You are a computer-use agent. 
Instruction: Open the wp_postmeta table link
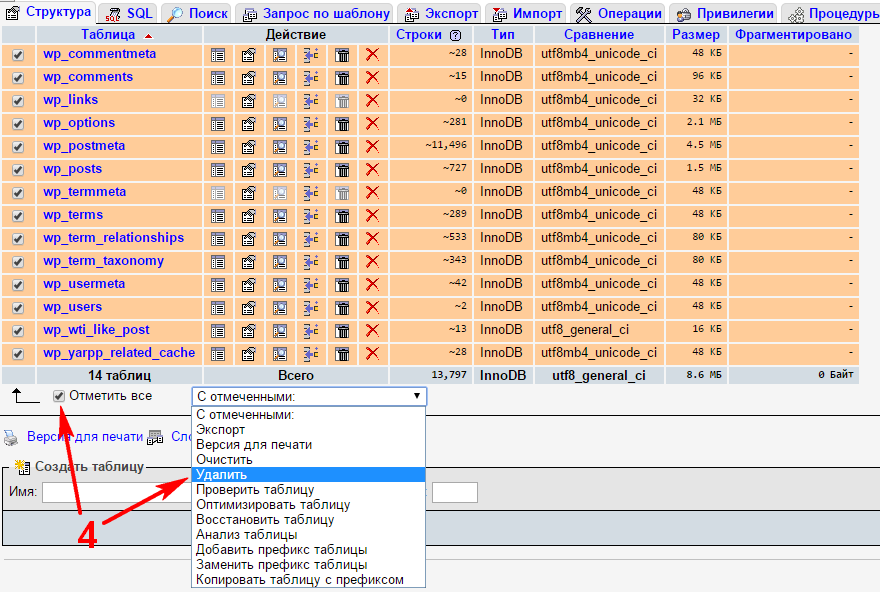click(84, 146)
